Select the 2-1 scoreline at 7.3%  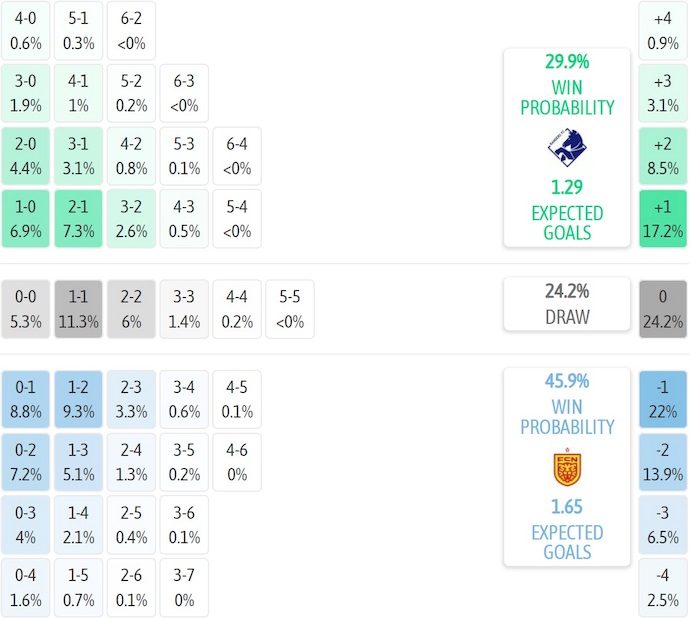(79, 218)
